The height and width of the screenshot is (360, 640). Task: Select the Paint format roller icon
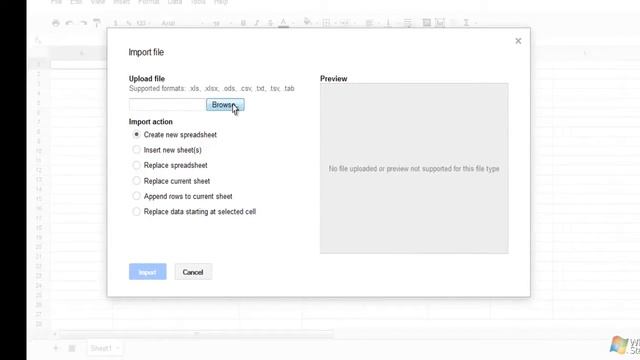[x=97, y=23]
